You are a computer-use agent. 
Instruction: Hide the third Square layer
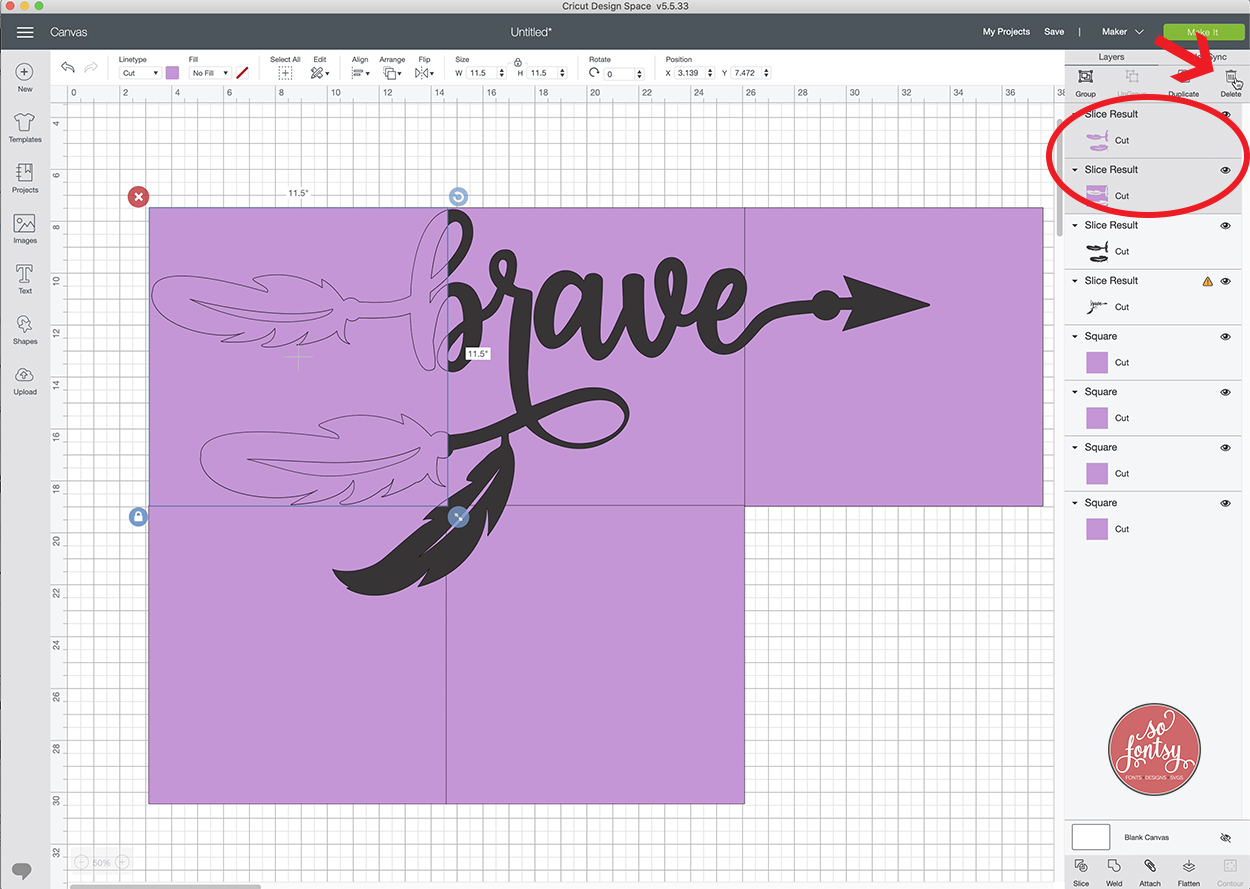[1225, 448]
